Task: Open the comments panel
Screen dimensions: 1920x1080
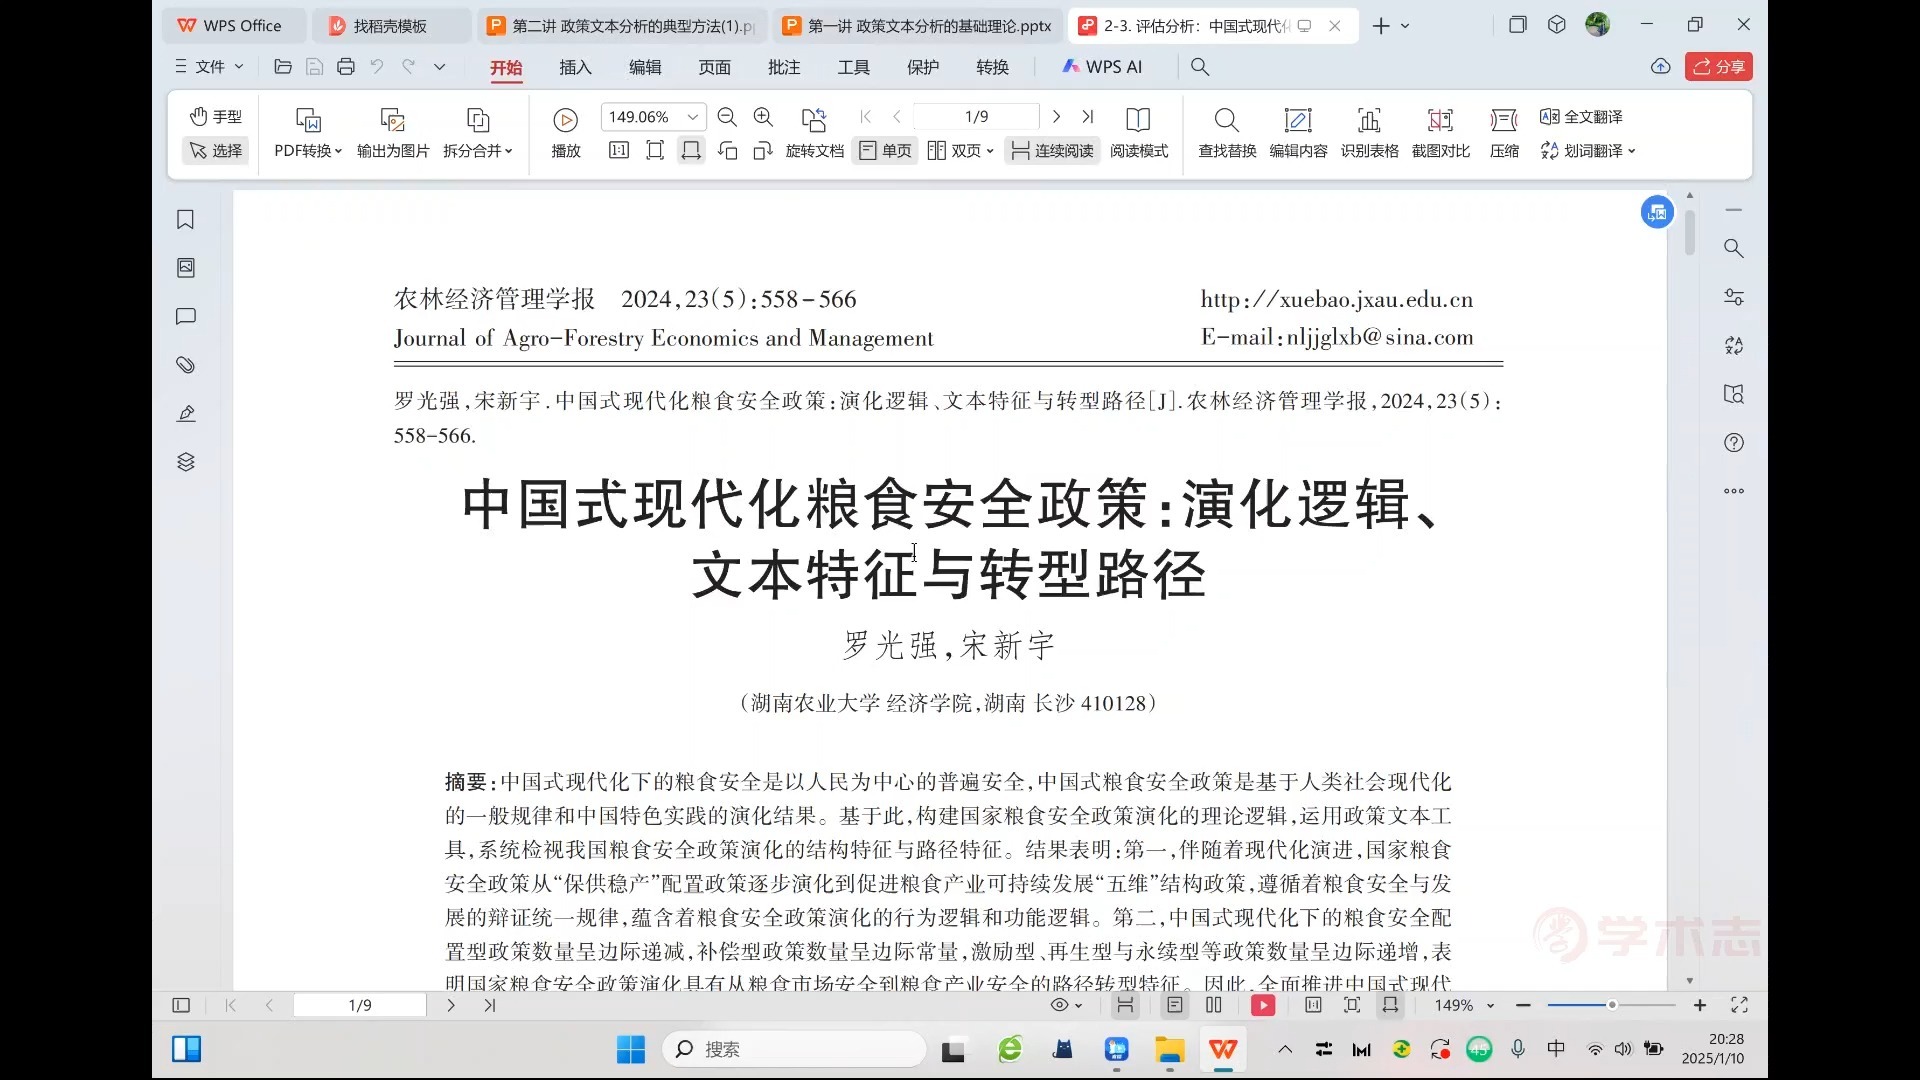Action: [x=185, y=317]
